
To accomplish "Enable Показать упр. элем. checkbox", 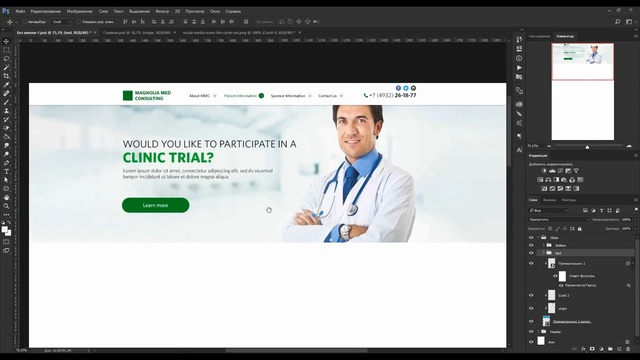I will click(x=79, y=22).
